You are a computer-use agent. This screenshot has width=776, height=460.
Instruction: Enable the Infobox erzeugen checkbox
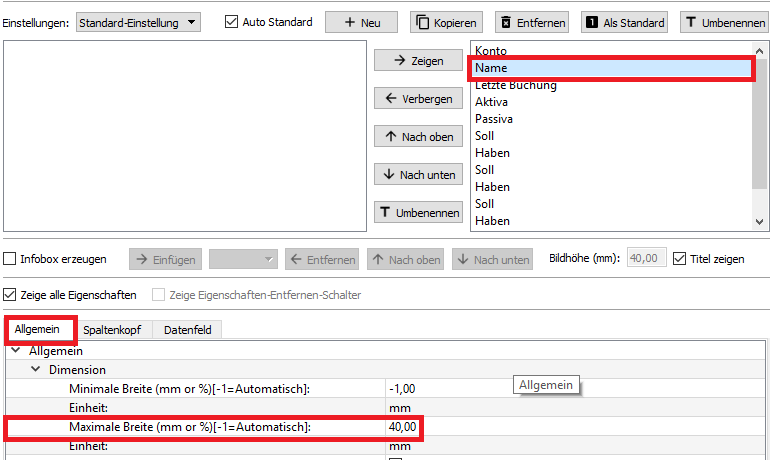[11, 259]
